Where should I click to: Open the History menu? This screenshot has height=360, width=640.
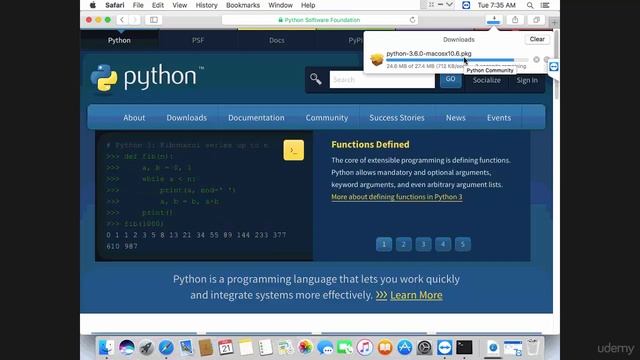[207, 5]
